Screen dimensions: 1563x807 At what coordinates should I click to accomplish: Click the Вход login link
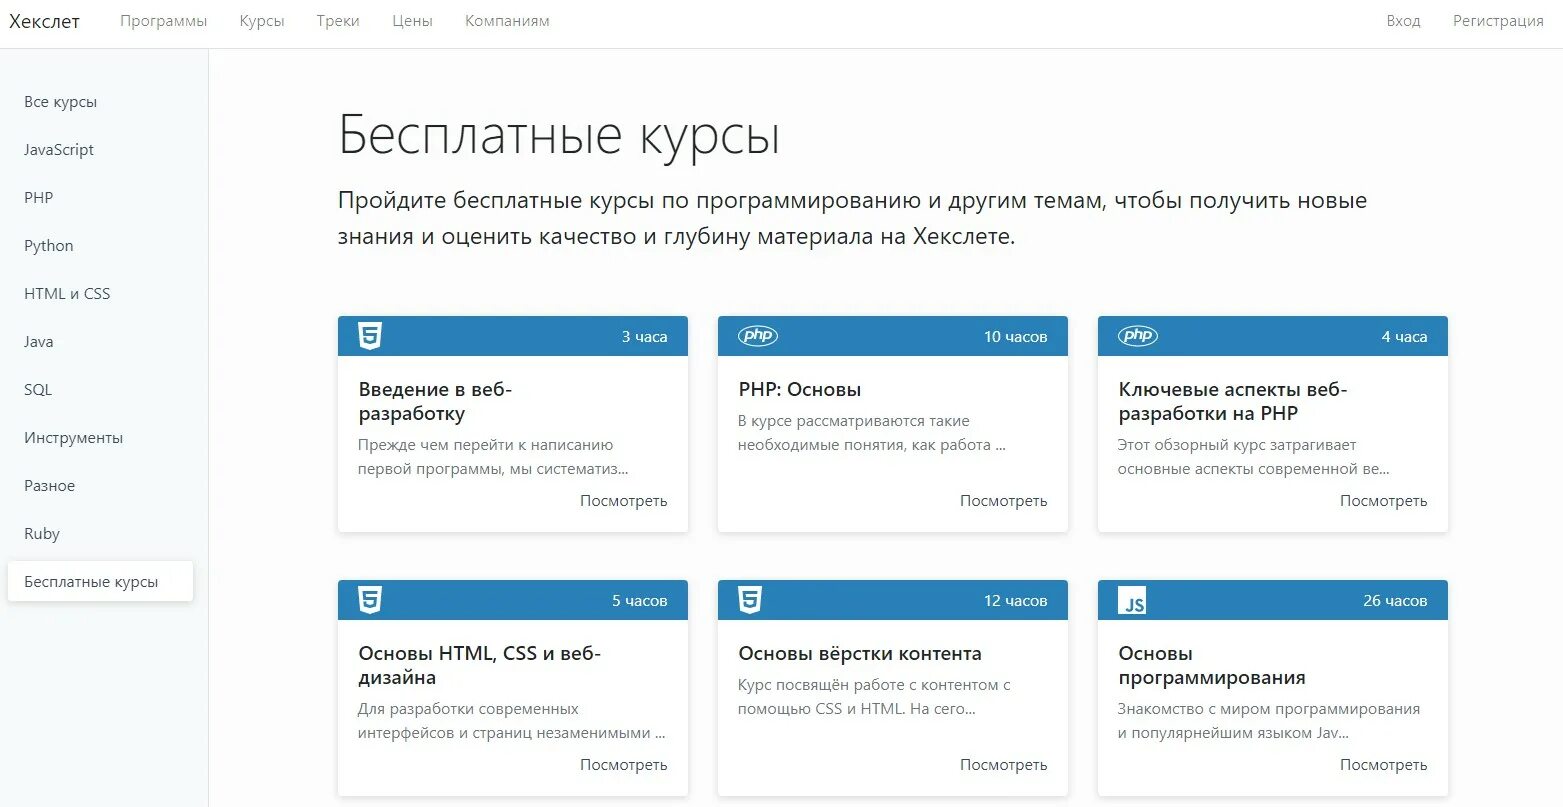point(1403,21)
